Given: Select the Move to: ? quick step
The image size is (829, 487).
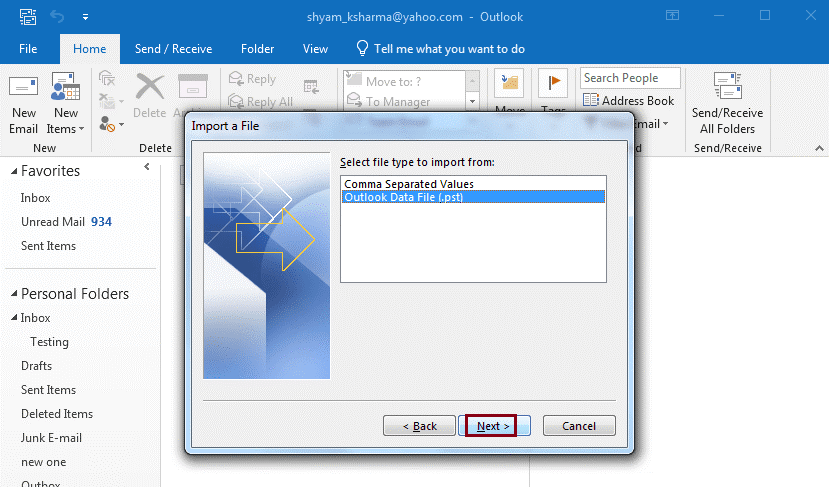Looking at the screenshot, I should pyautogui.click(x=393, y=81).
